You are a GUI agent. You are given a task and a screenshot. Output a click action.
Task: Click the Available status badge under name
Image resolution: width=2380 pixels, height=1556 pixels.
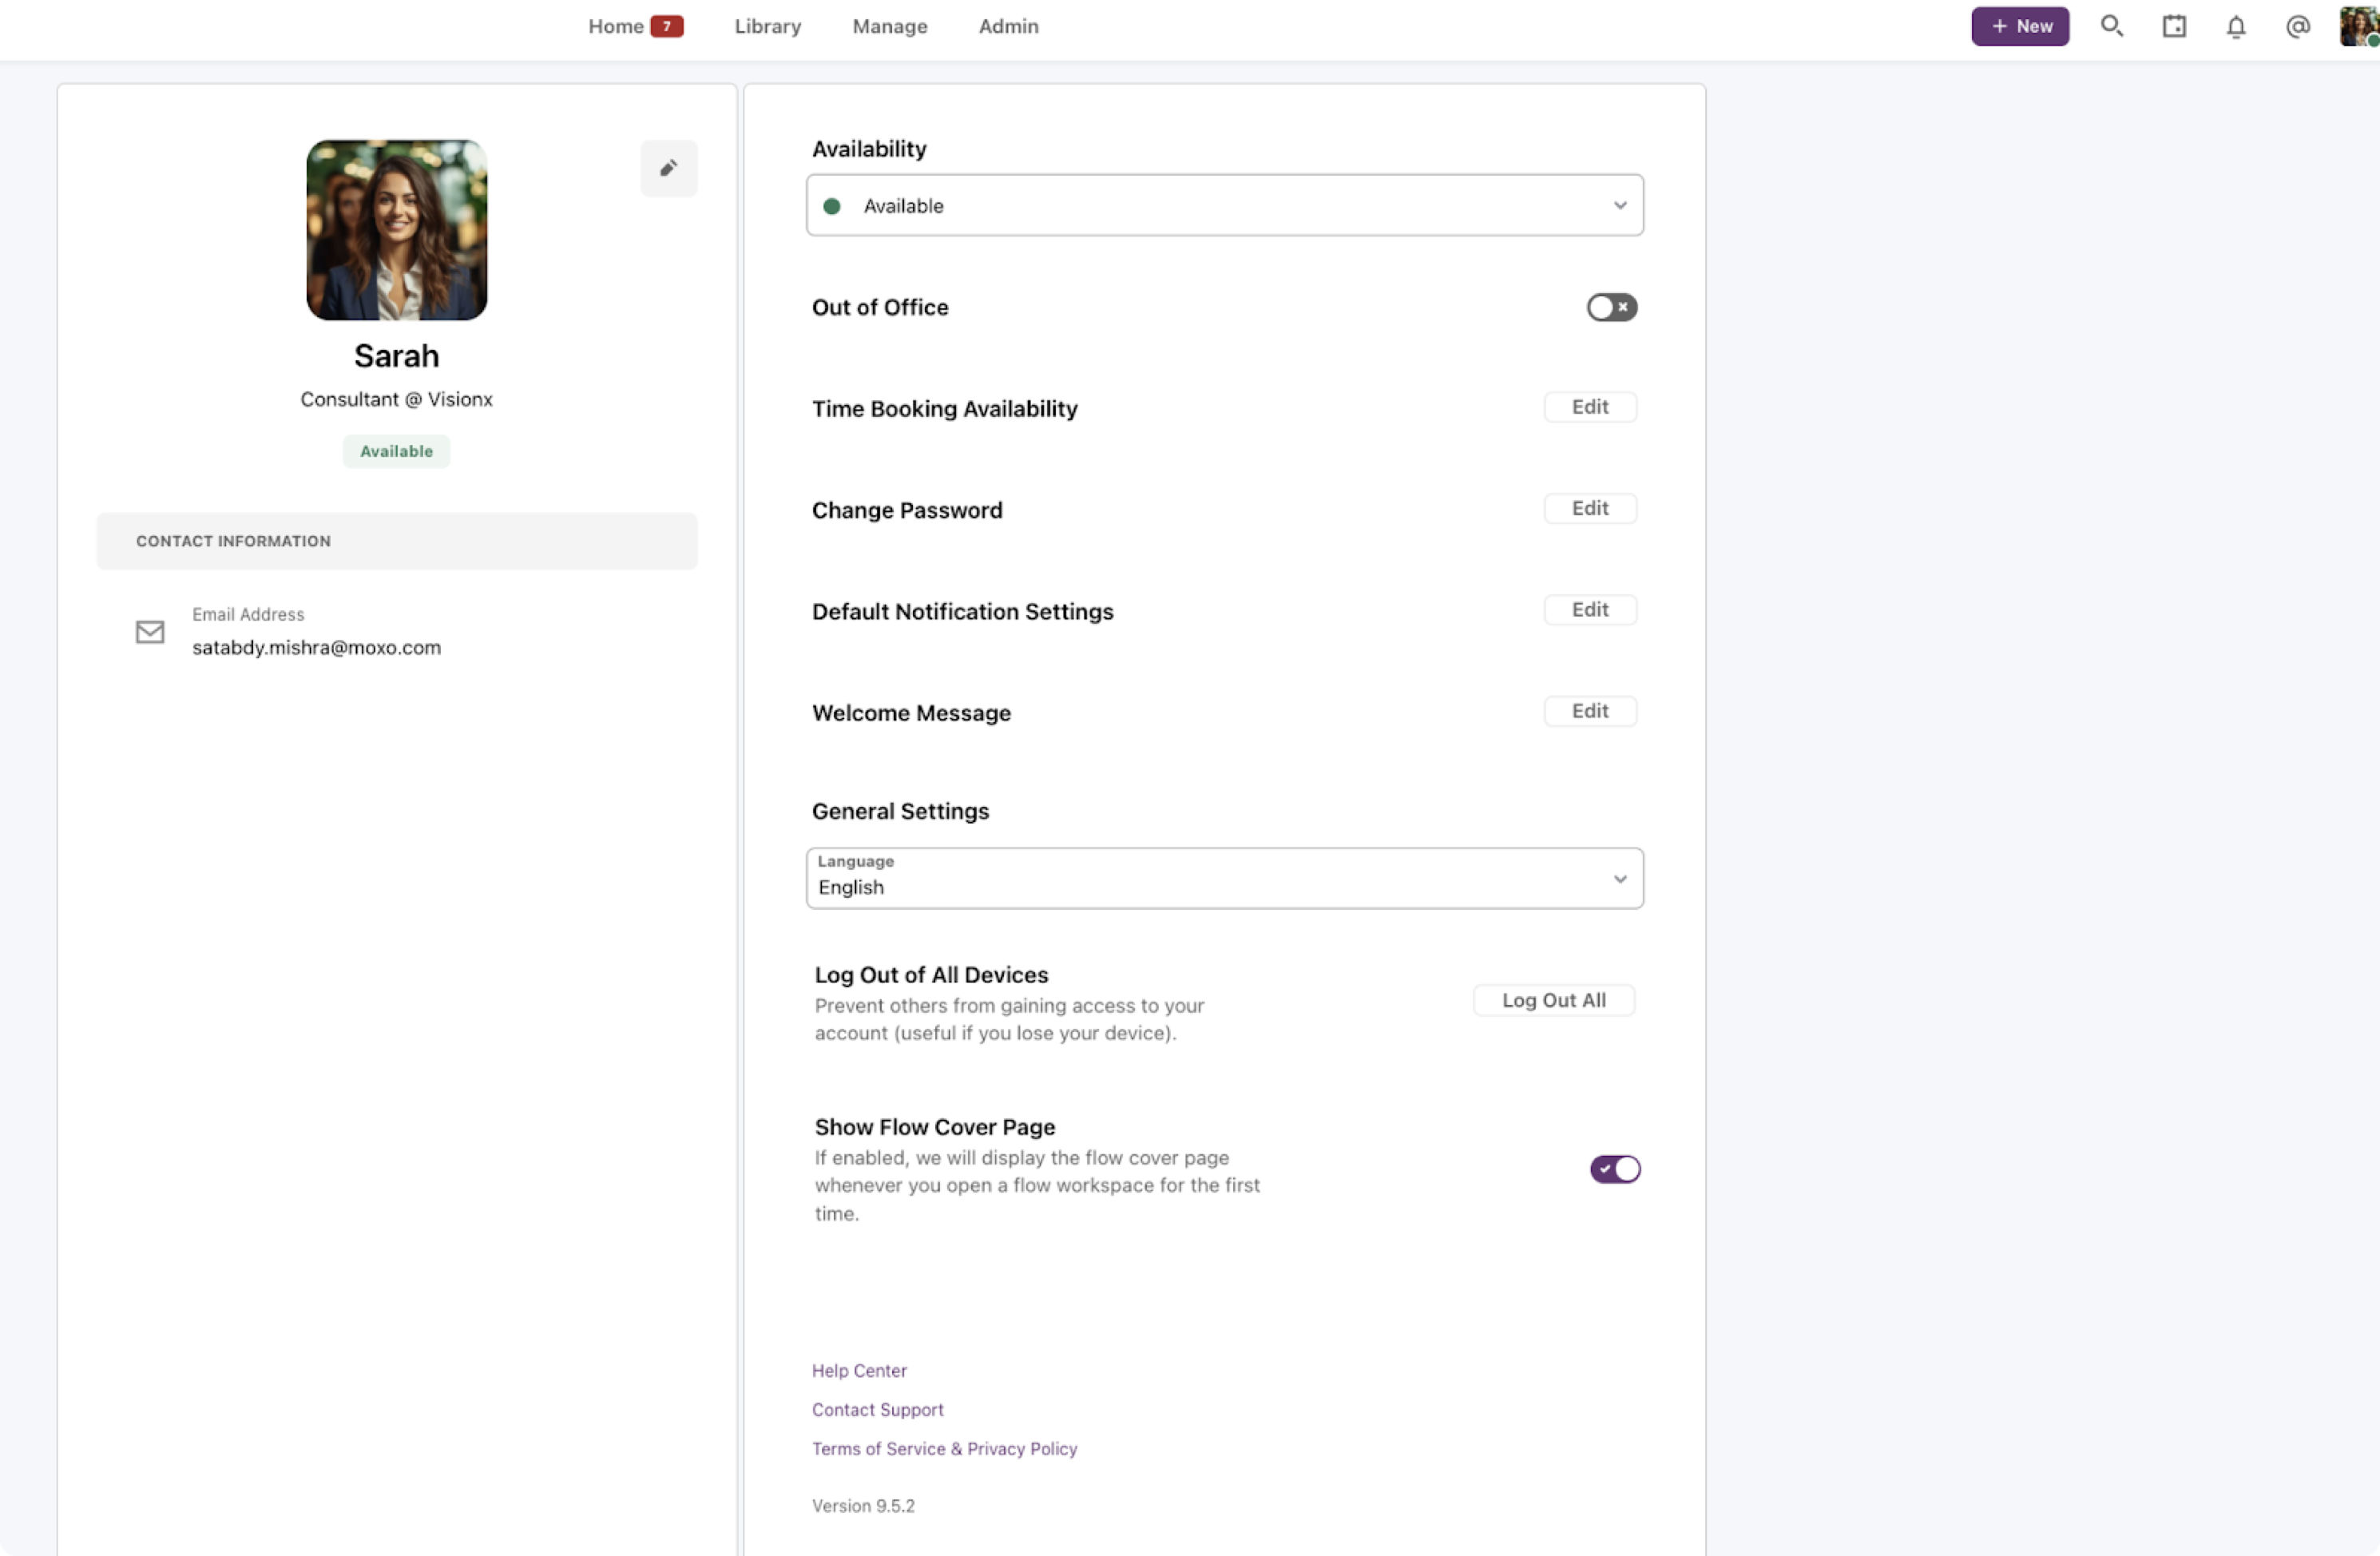point(396,451)
